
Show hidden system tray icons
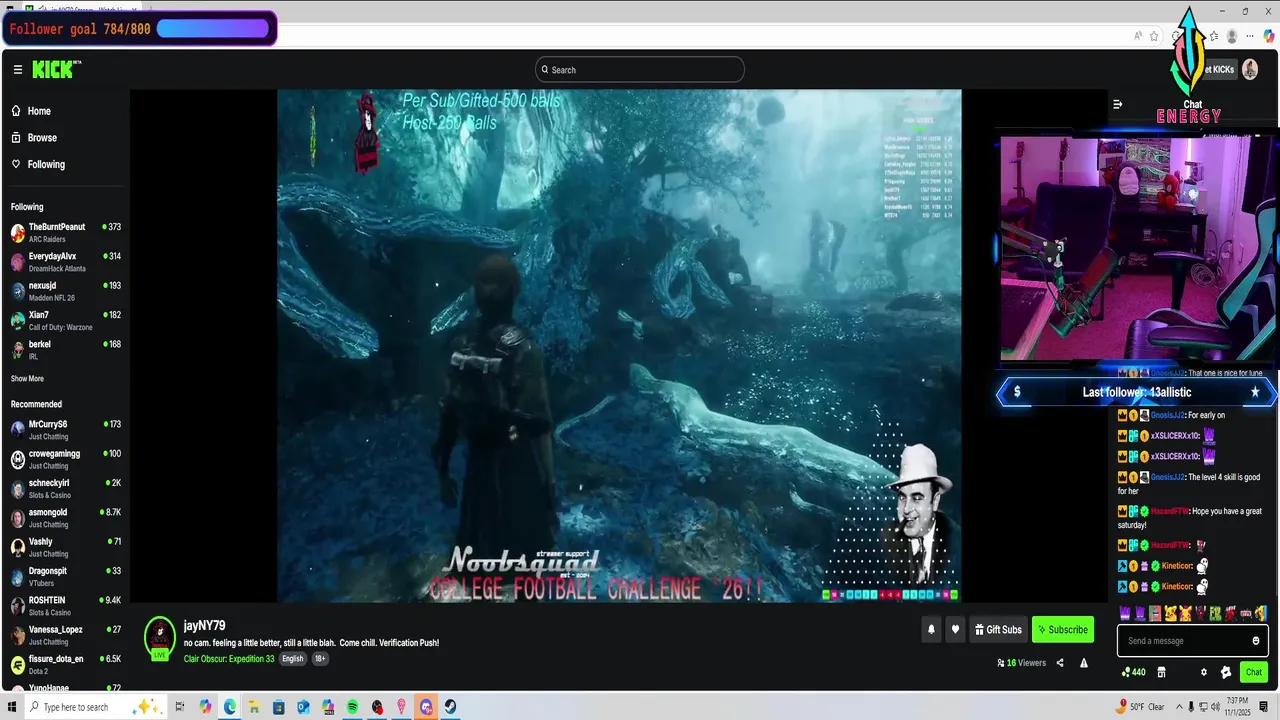point(1179,707)
